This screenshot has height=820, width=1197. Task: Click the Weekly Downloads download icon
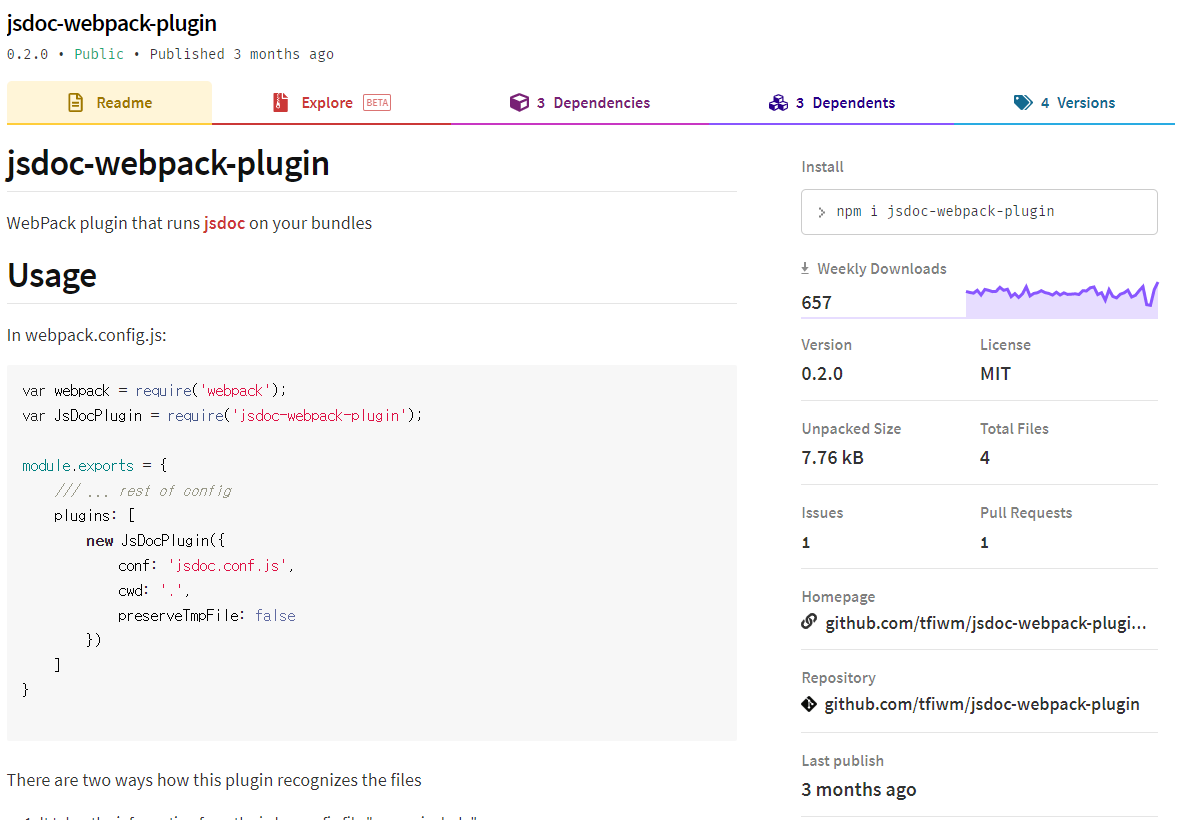coord(805,268)
